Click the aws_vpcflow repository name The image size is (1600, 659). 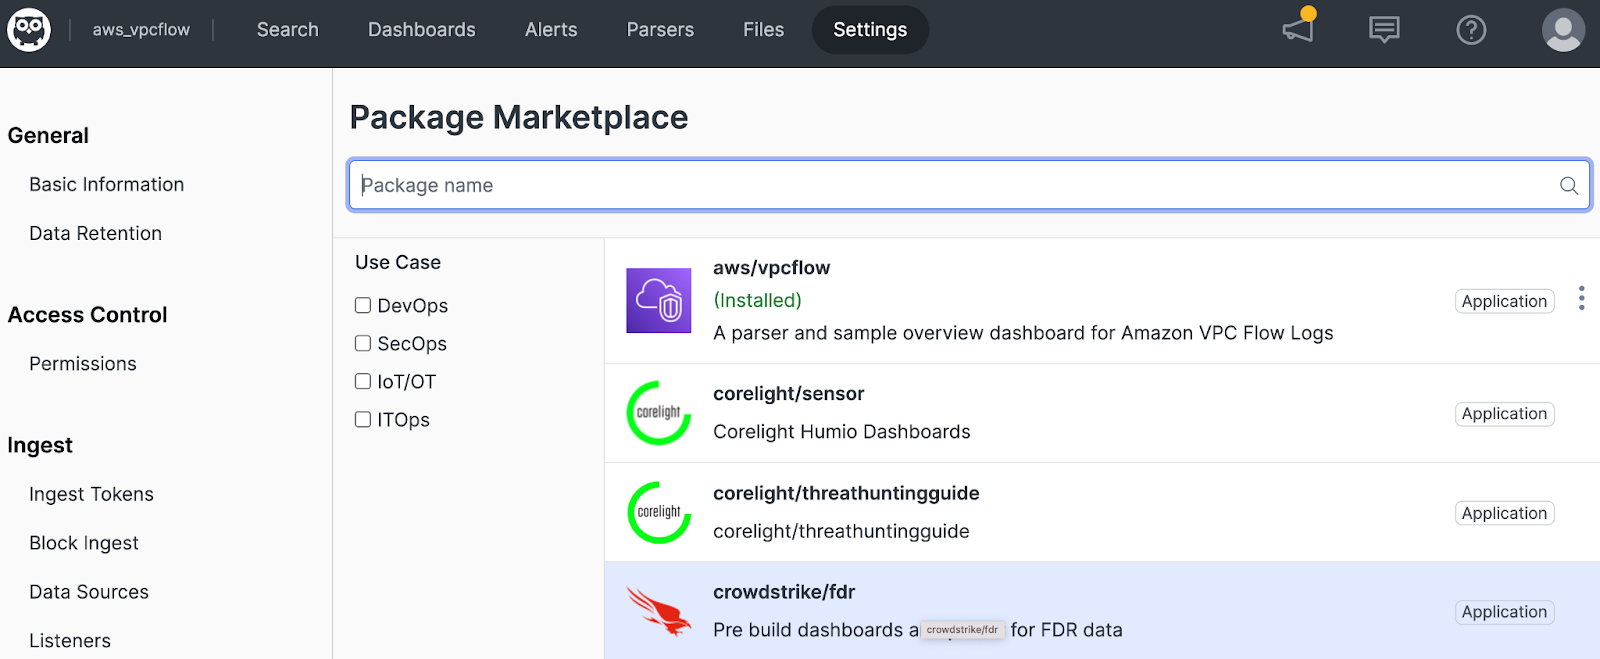[141, 30]
